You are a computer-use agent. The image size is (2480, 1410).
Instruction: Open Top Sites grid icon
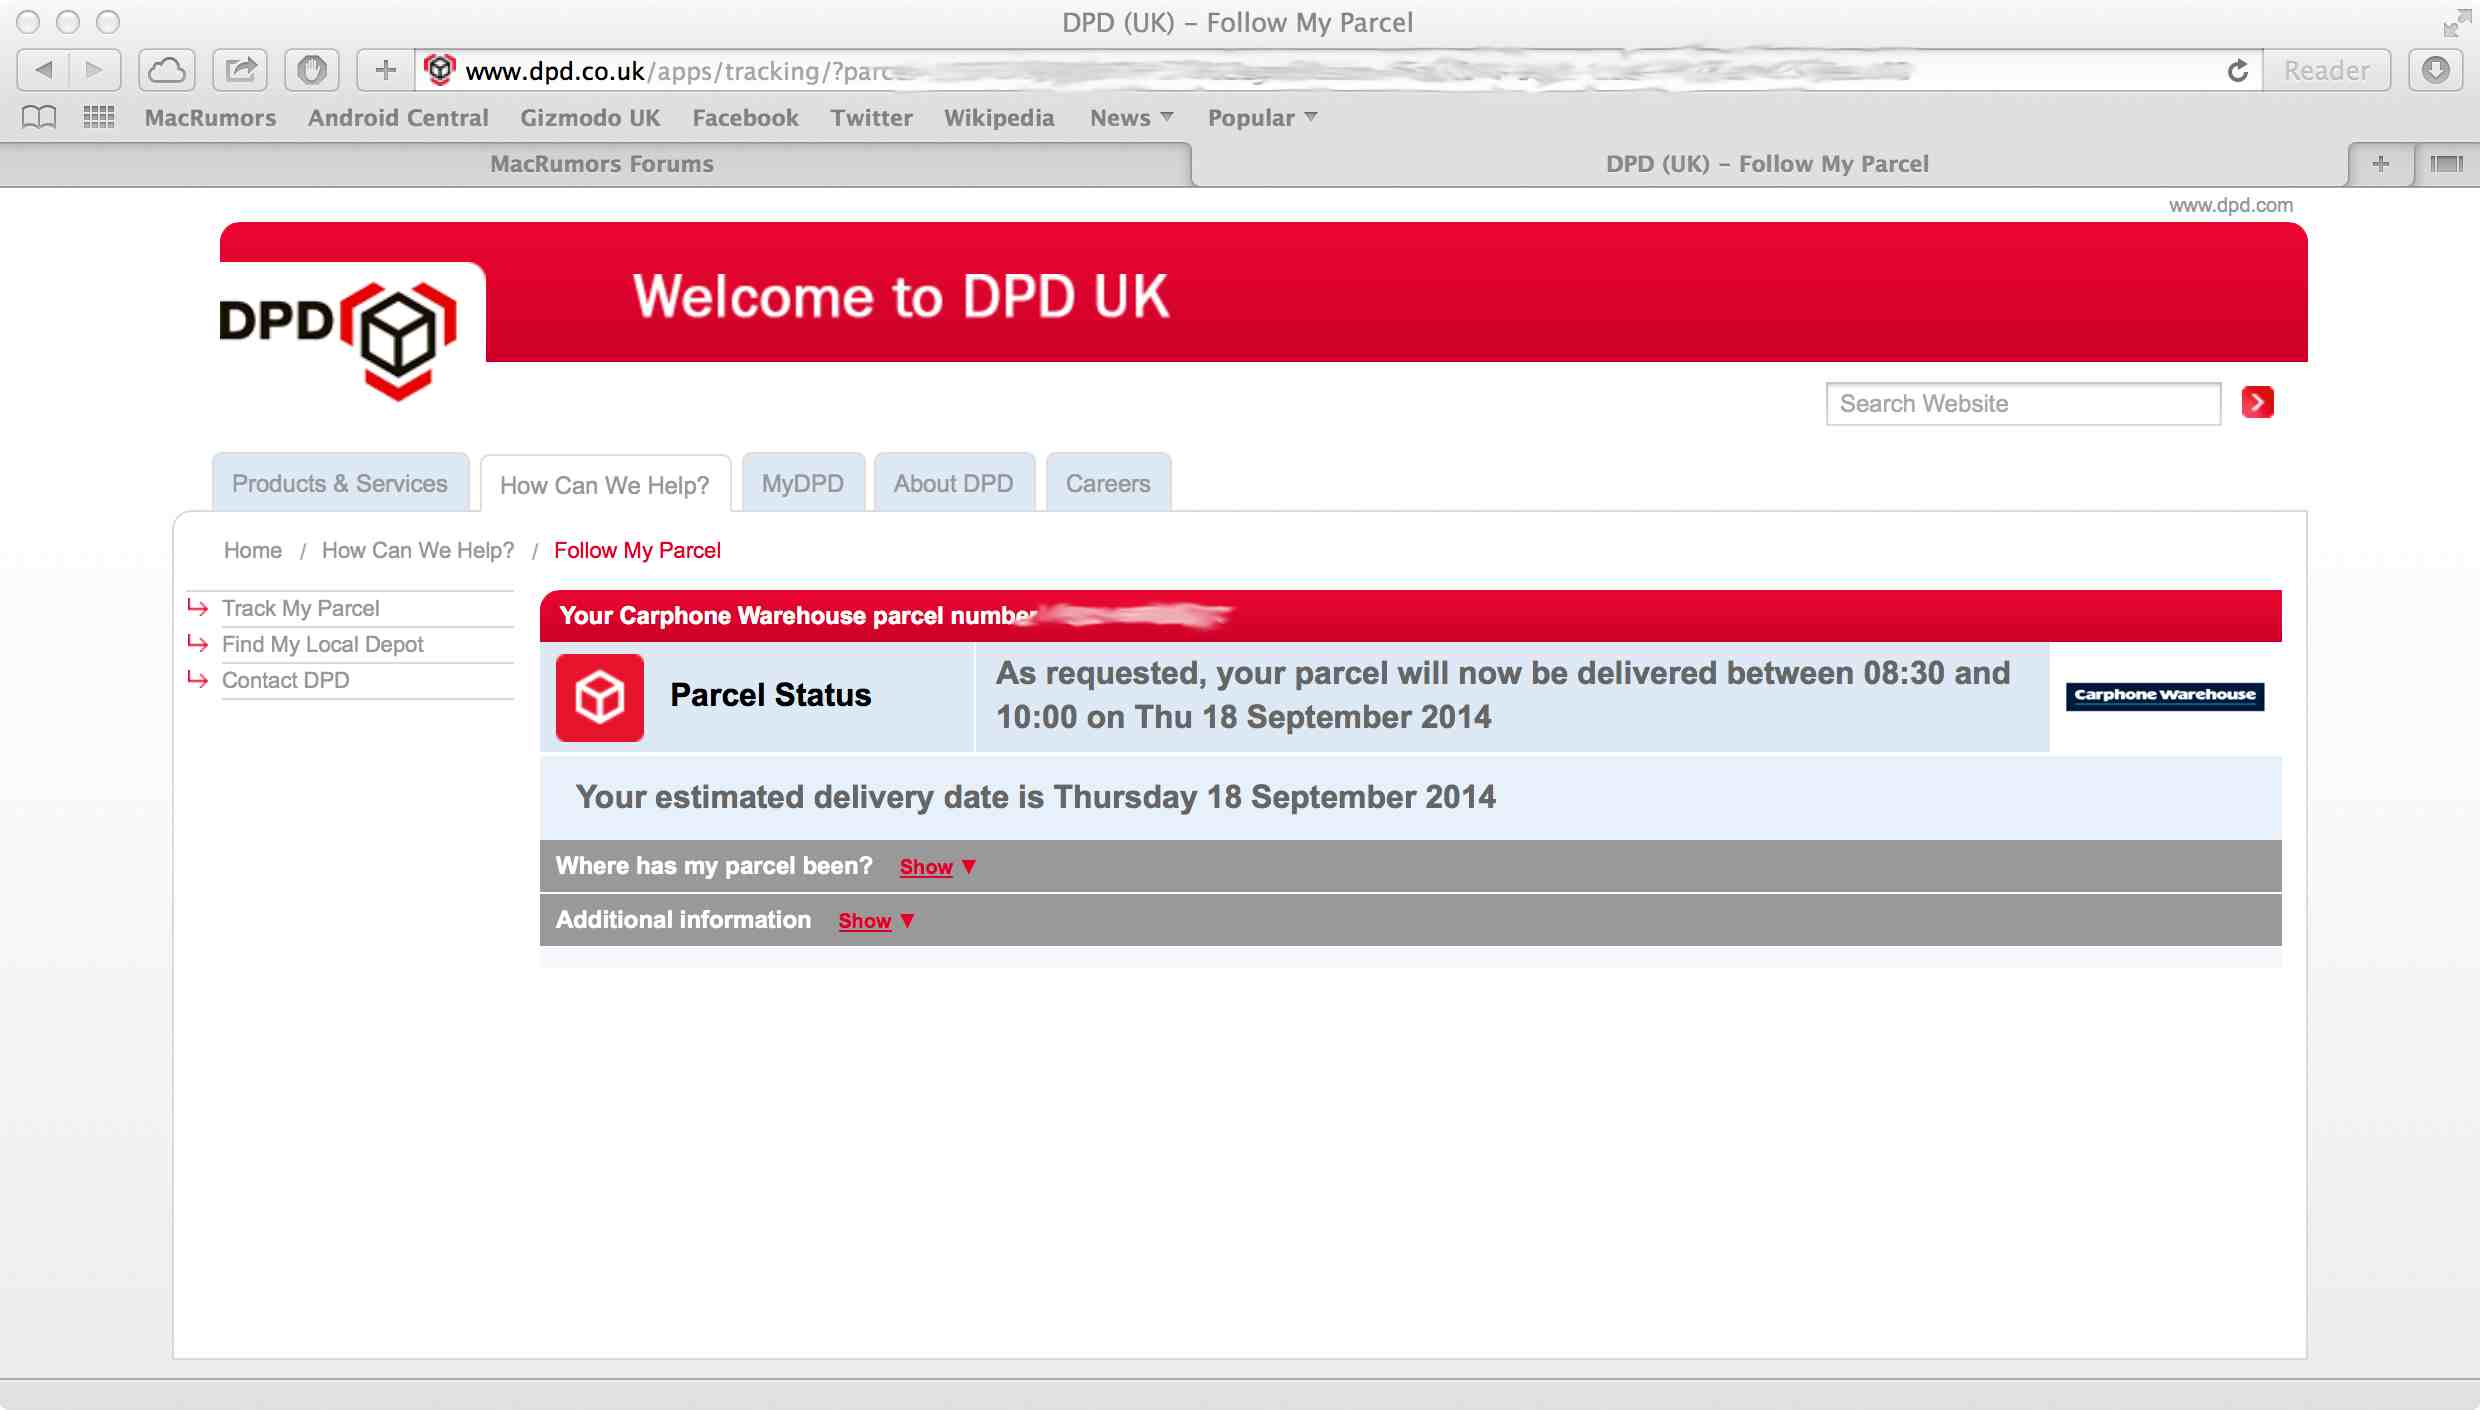tap(99, 118)
